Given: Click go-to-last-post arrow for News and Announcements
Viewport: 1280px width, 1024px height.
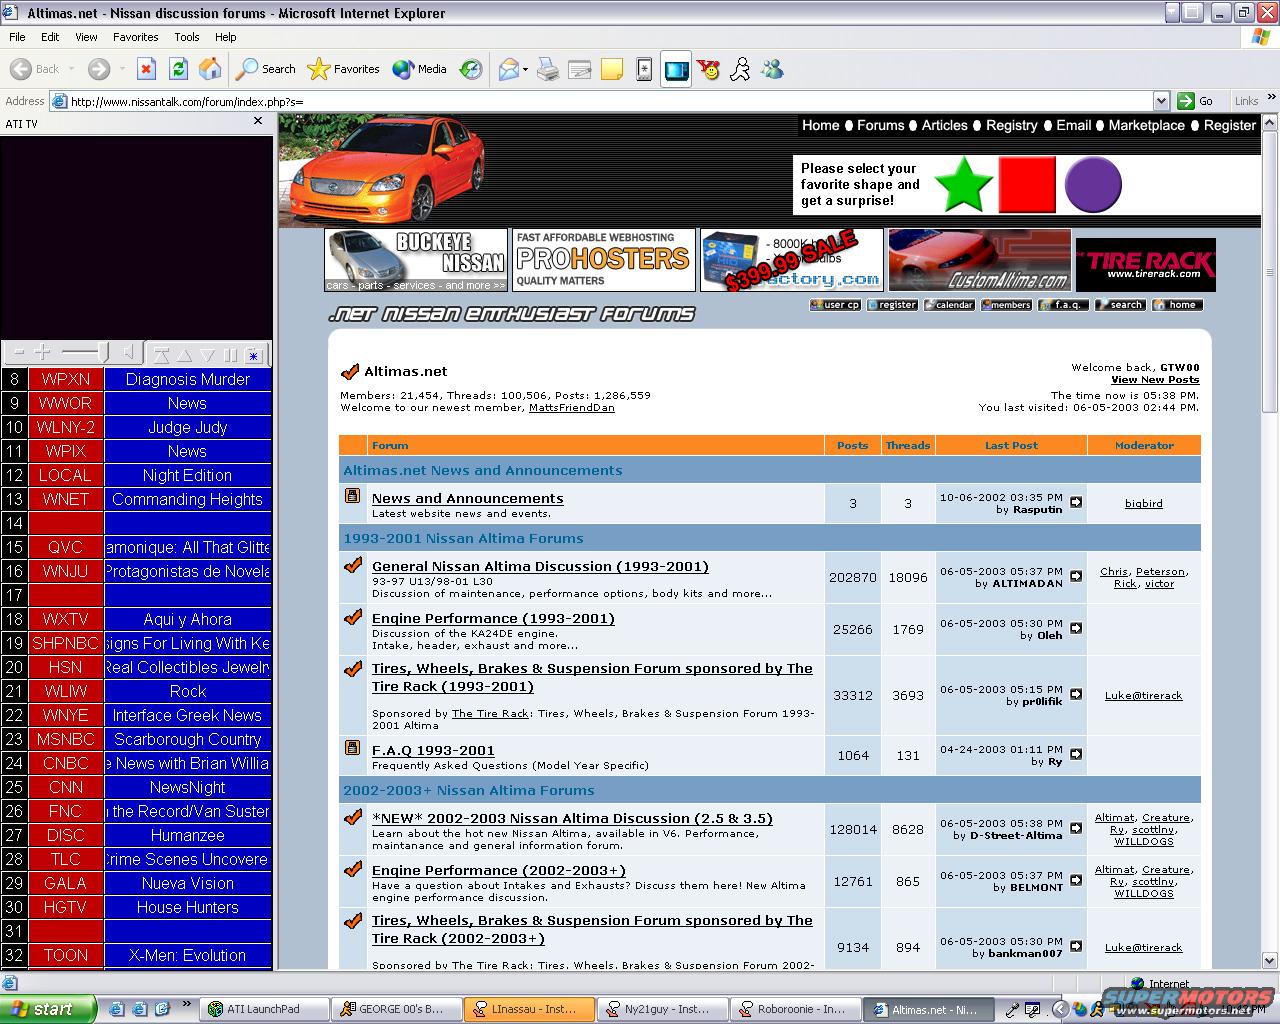Looking at the screenshot, I should (x=1076, y=502).
